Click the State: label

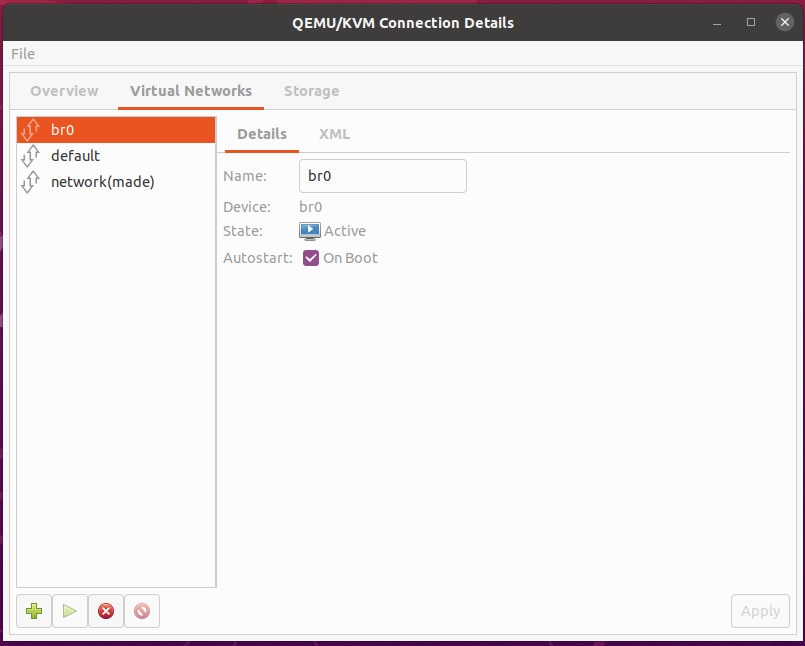[x=243, y=231]
